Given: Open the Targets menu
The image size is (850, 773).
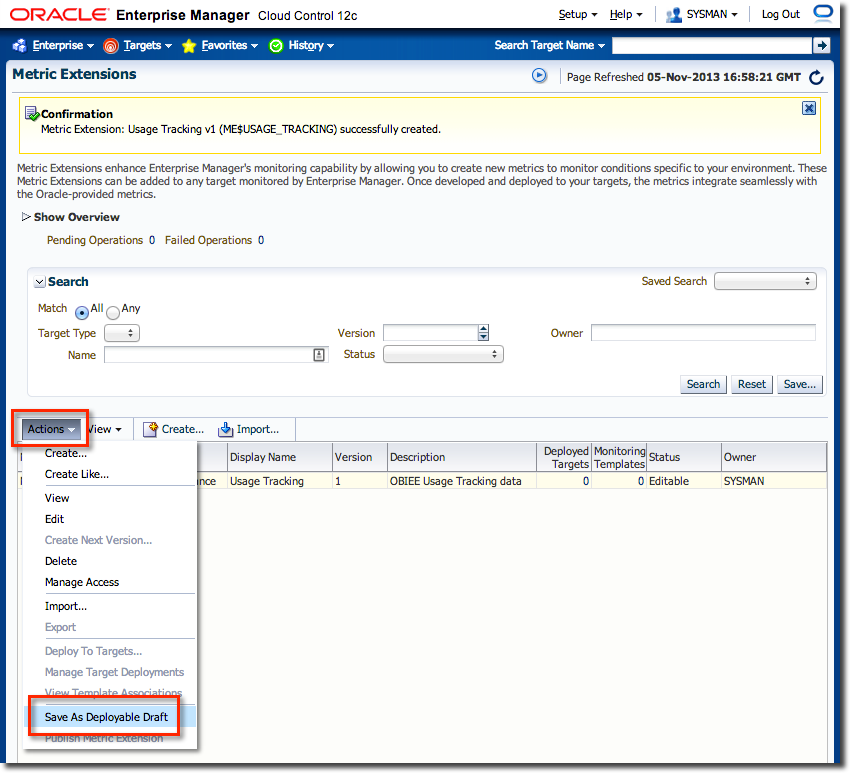Looking at the screenshot, I should [x=138, y=46].
